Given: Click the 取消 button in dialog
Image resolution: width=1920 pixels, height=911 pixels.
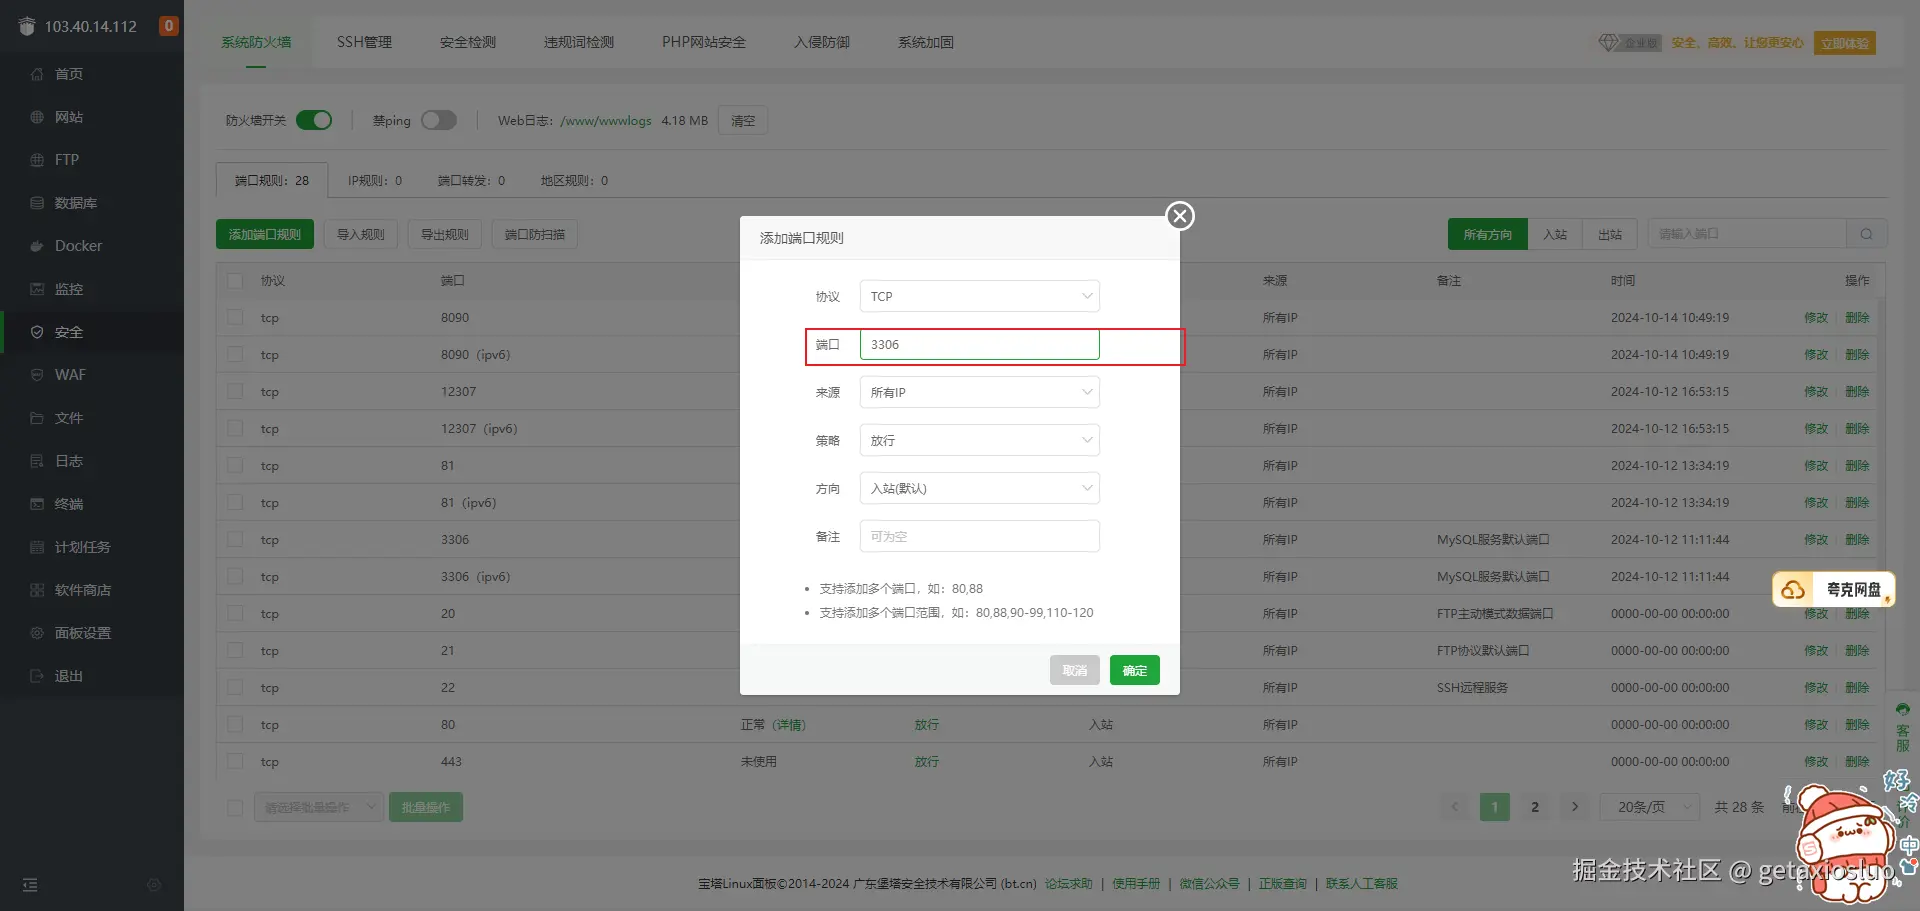Looking at the screenshot, I should [x=1075, y=670].
